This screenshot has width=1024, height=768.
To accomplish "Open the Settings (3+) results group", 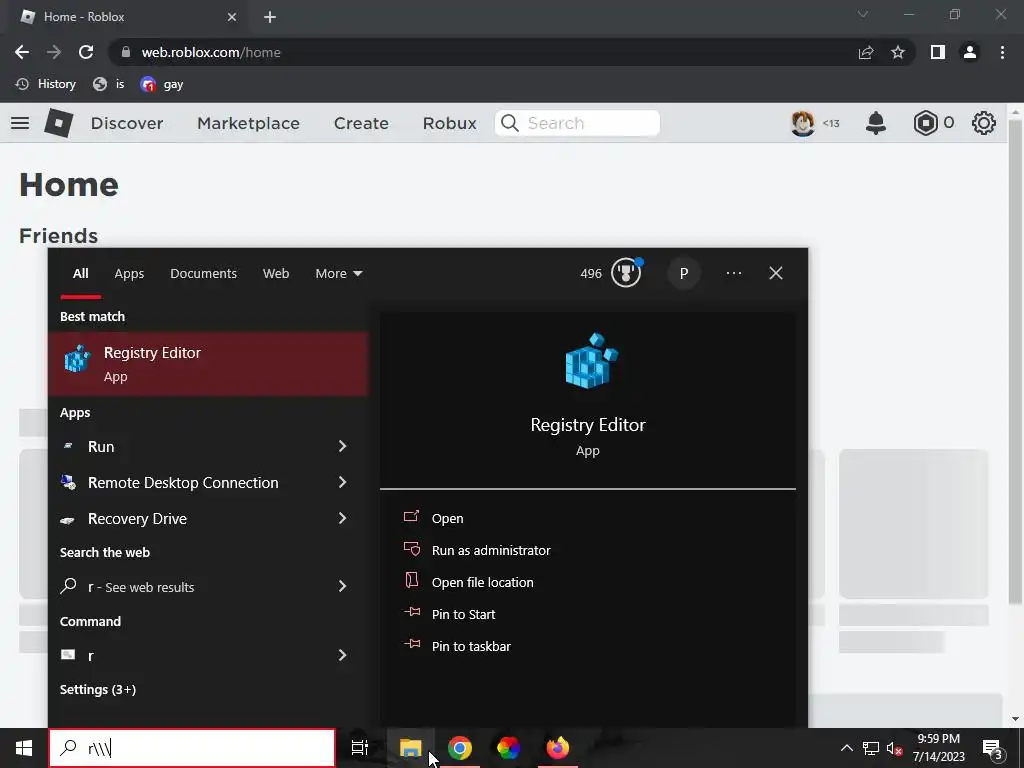I will pos(98,690).
